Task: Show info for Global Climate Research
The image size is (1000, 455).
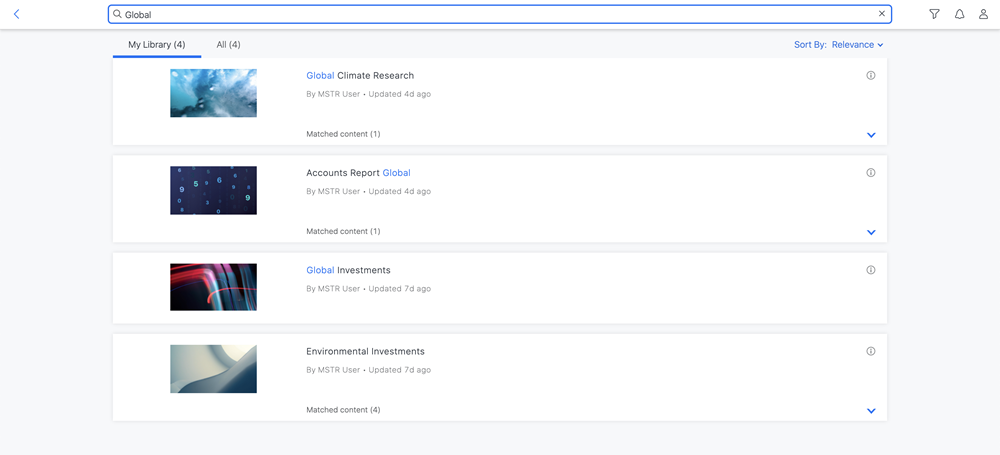Action: point(870,75)
